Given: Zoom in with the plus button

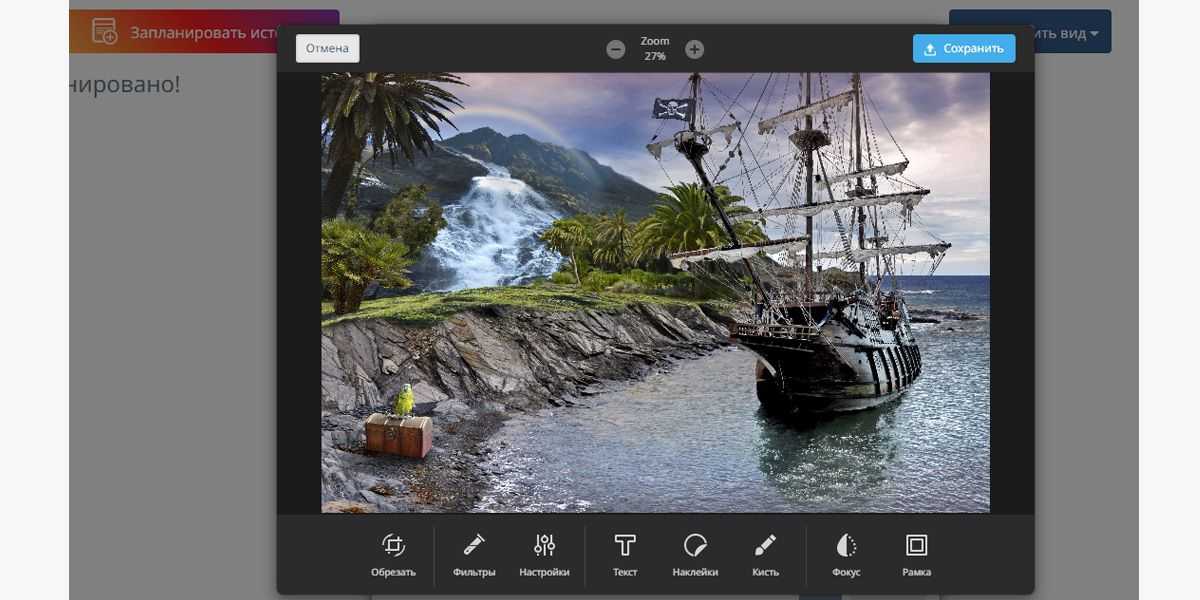Looking at the screenshot, I should click(x=695, y=49).
